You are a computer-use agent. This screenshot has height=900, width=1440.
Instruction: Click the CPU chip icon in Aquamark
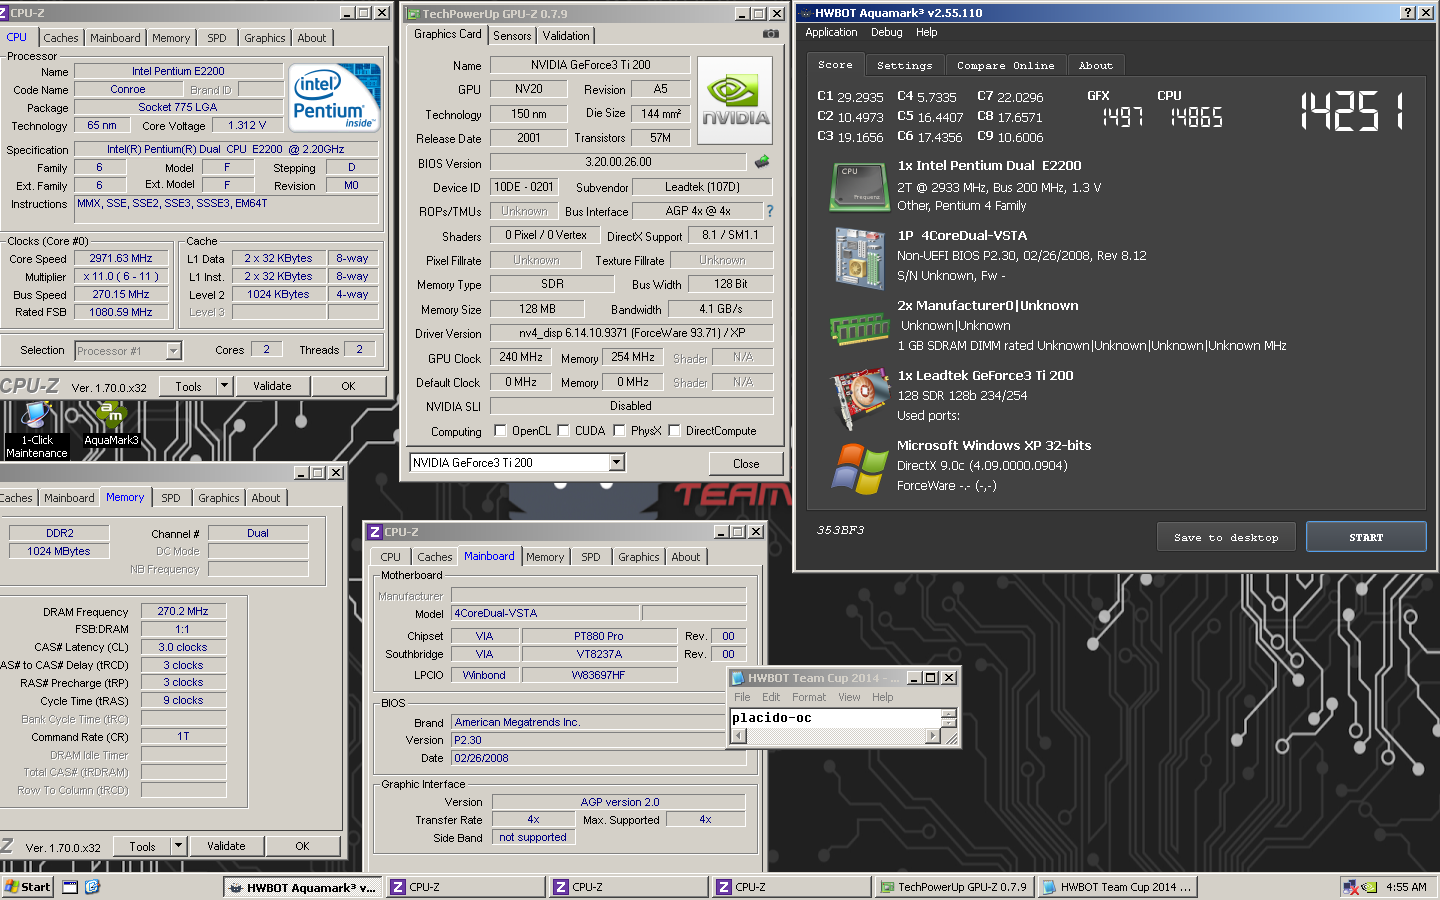coord(859,187)
